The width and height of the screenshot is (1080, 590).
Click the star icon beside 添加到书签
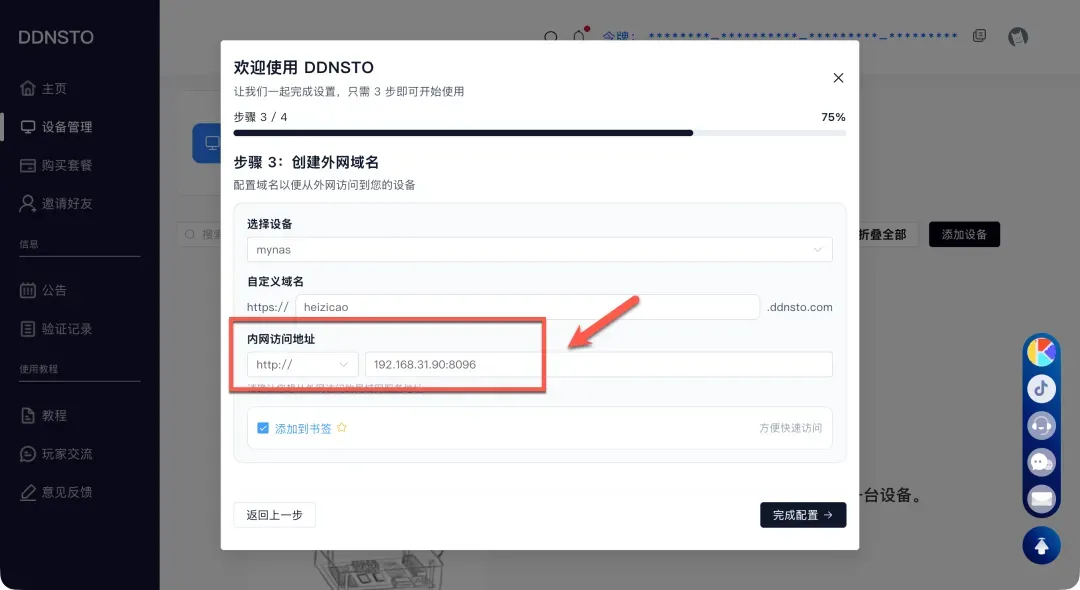tap(342, 428)
